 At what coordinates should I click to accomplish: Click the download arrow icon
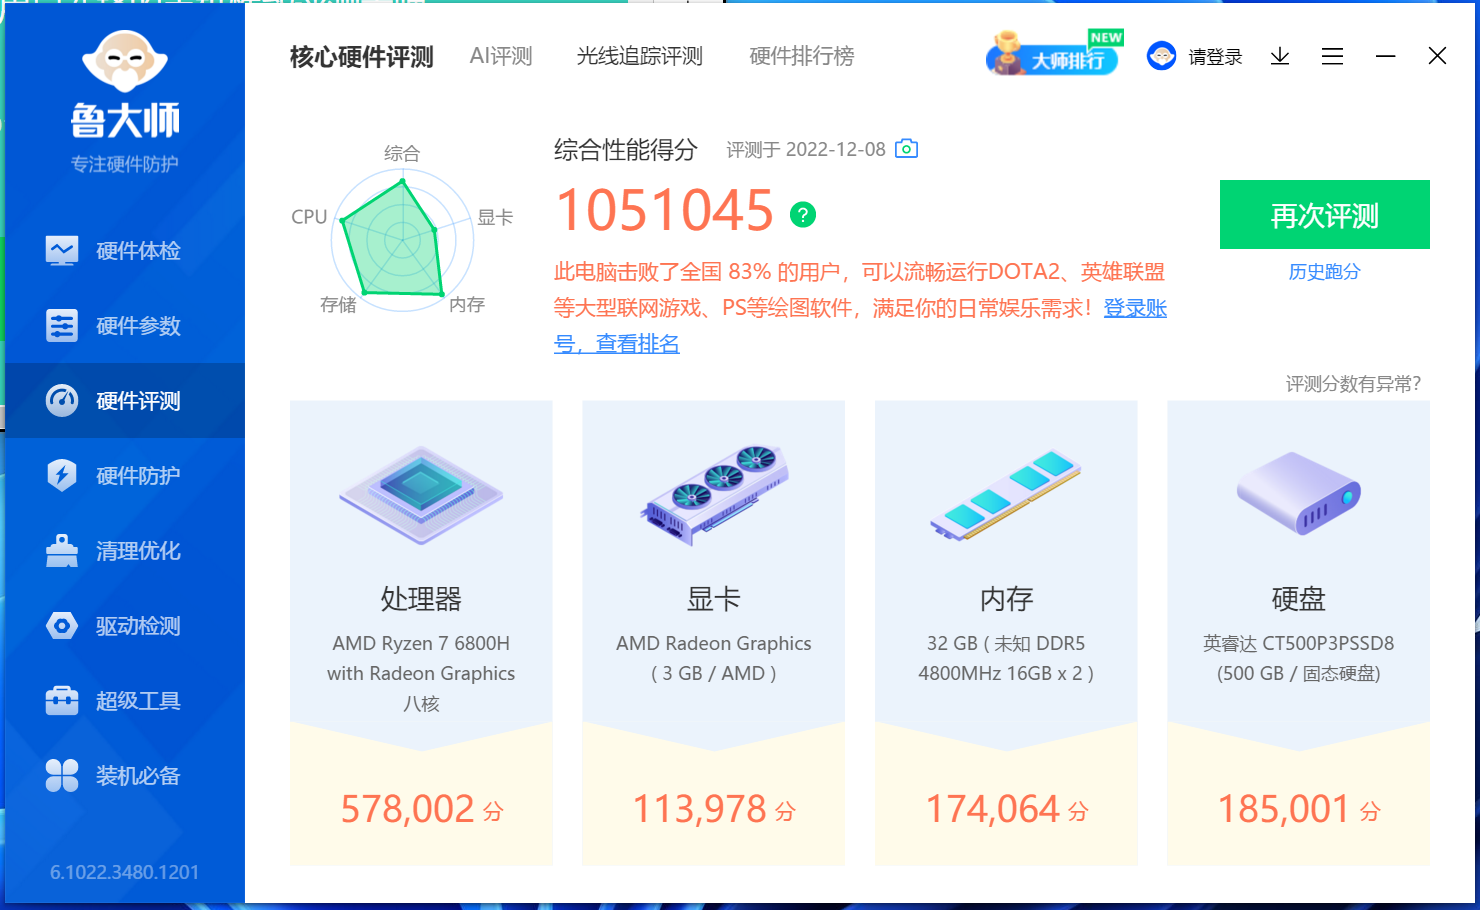(x=1279, y=56)
